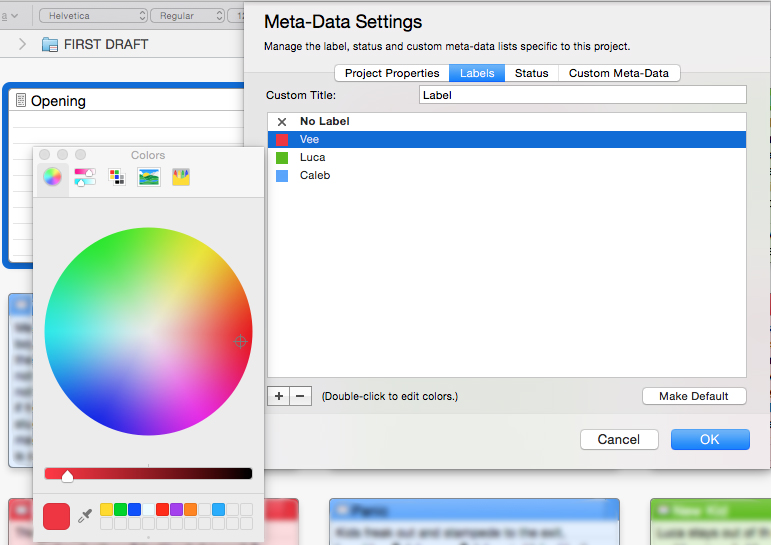Click the Opening card document icon
Image resolution: width=771 pixels, height=545 pixels.
tap(20, 101)
